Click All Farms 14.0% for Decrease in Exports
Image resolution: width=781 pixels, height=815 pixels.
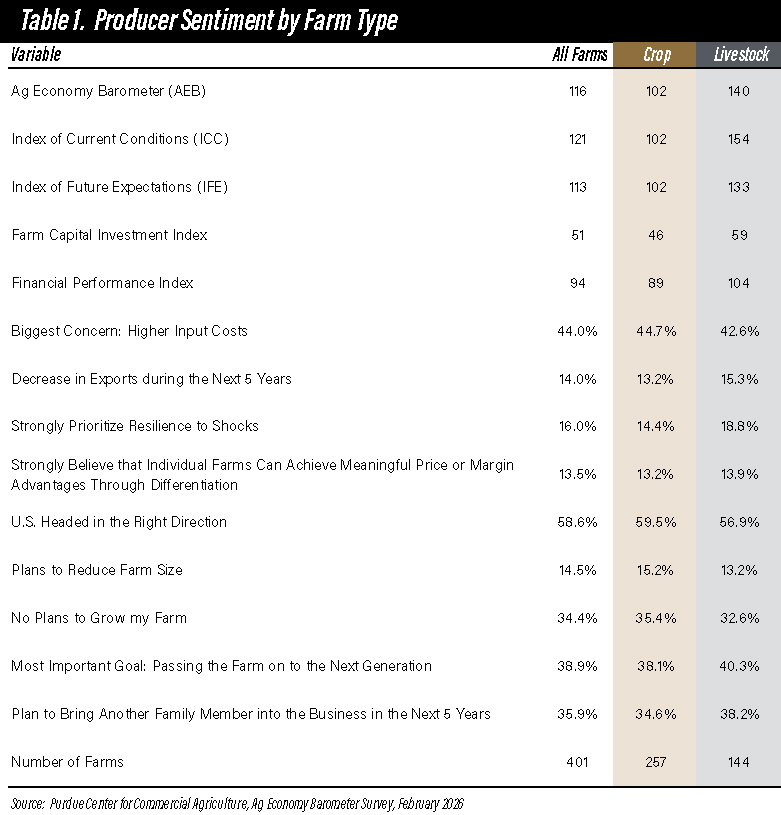pyautogui.click(x=577, y=379)
